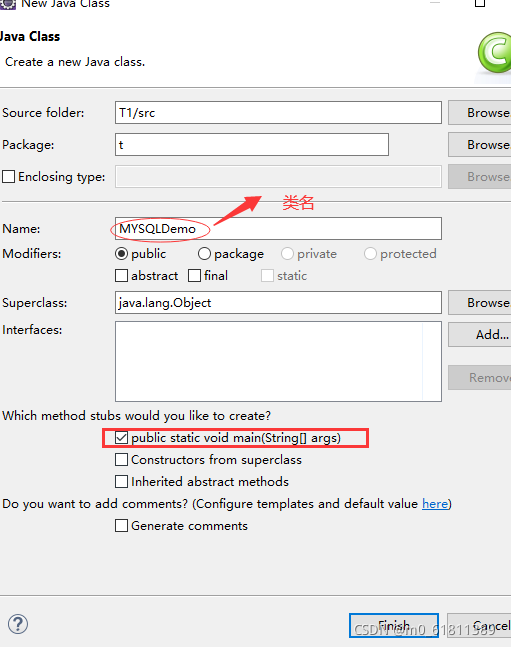Image resolution: width=511 pixels, height=647 pixels.
Task: Enable the Enclosing type checkbox
Action: tap(8, 177)
